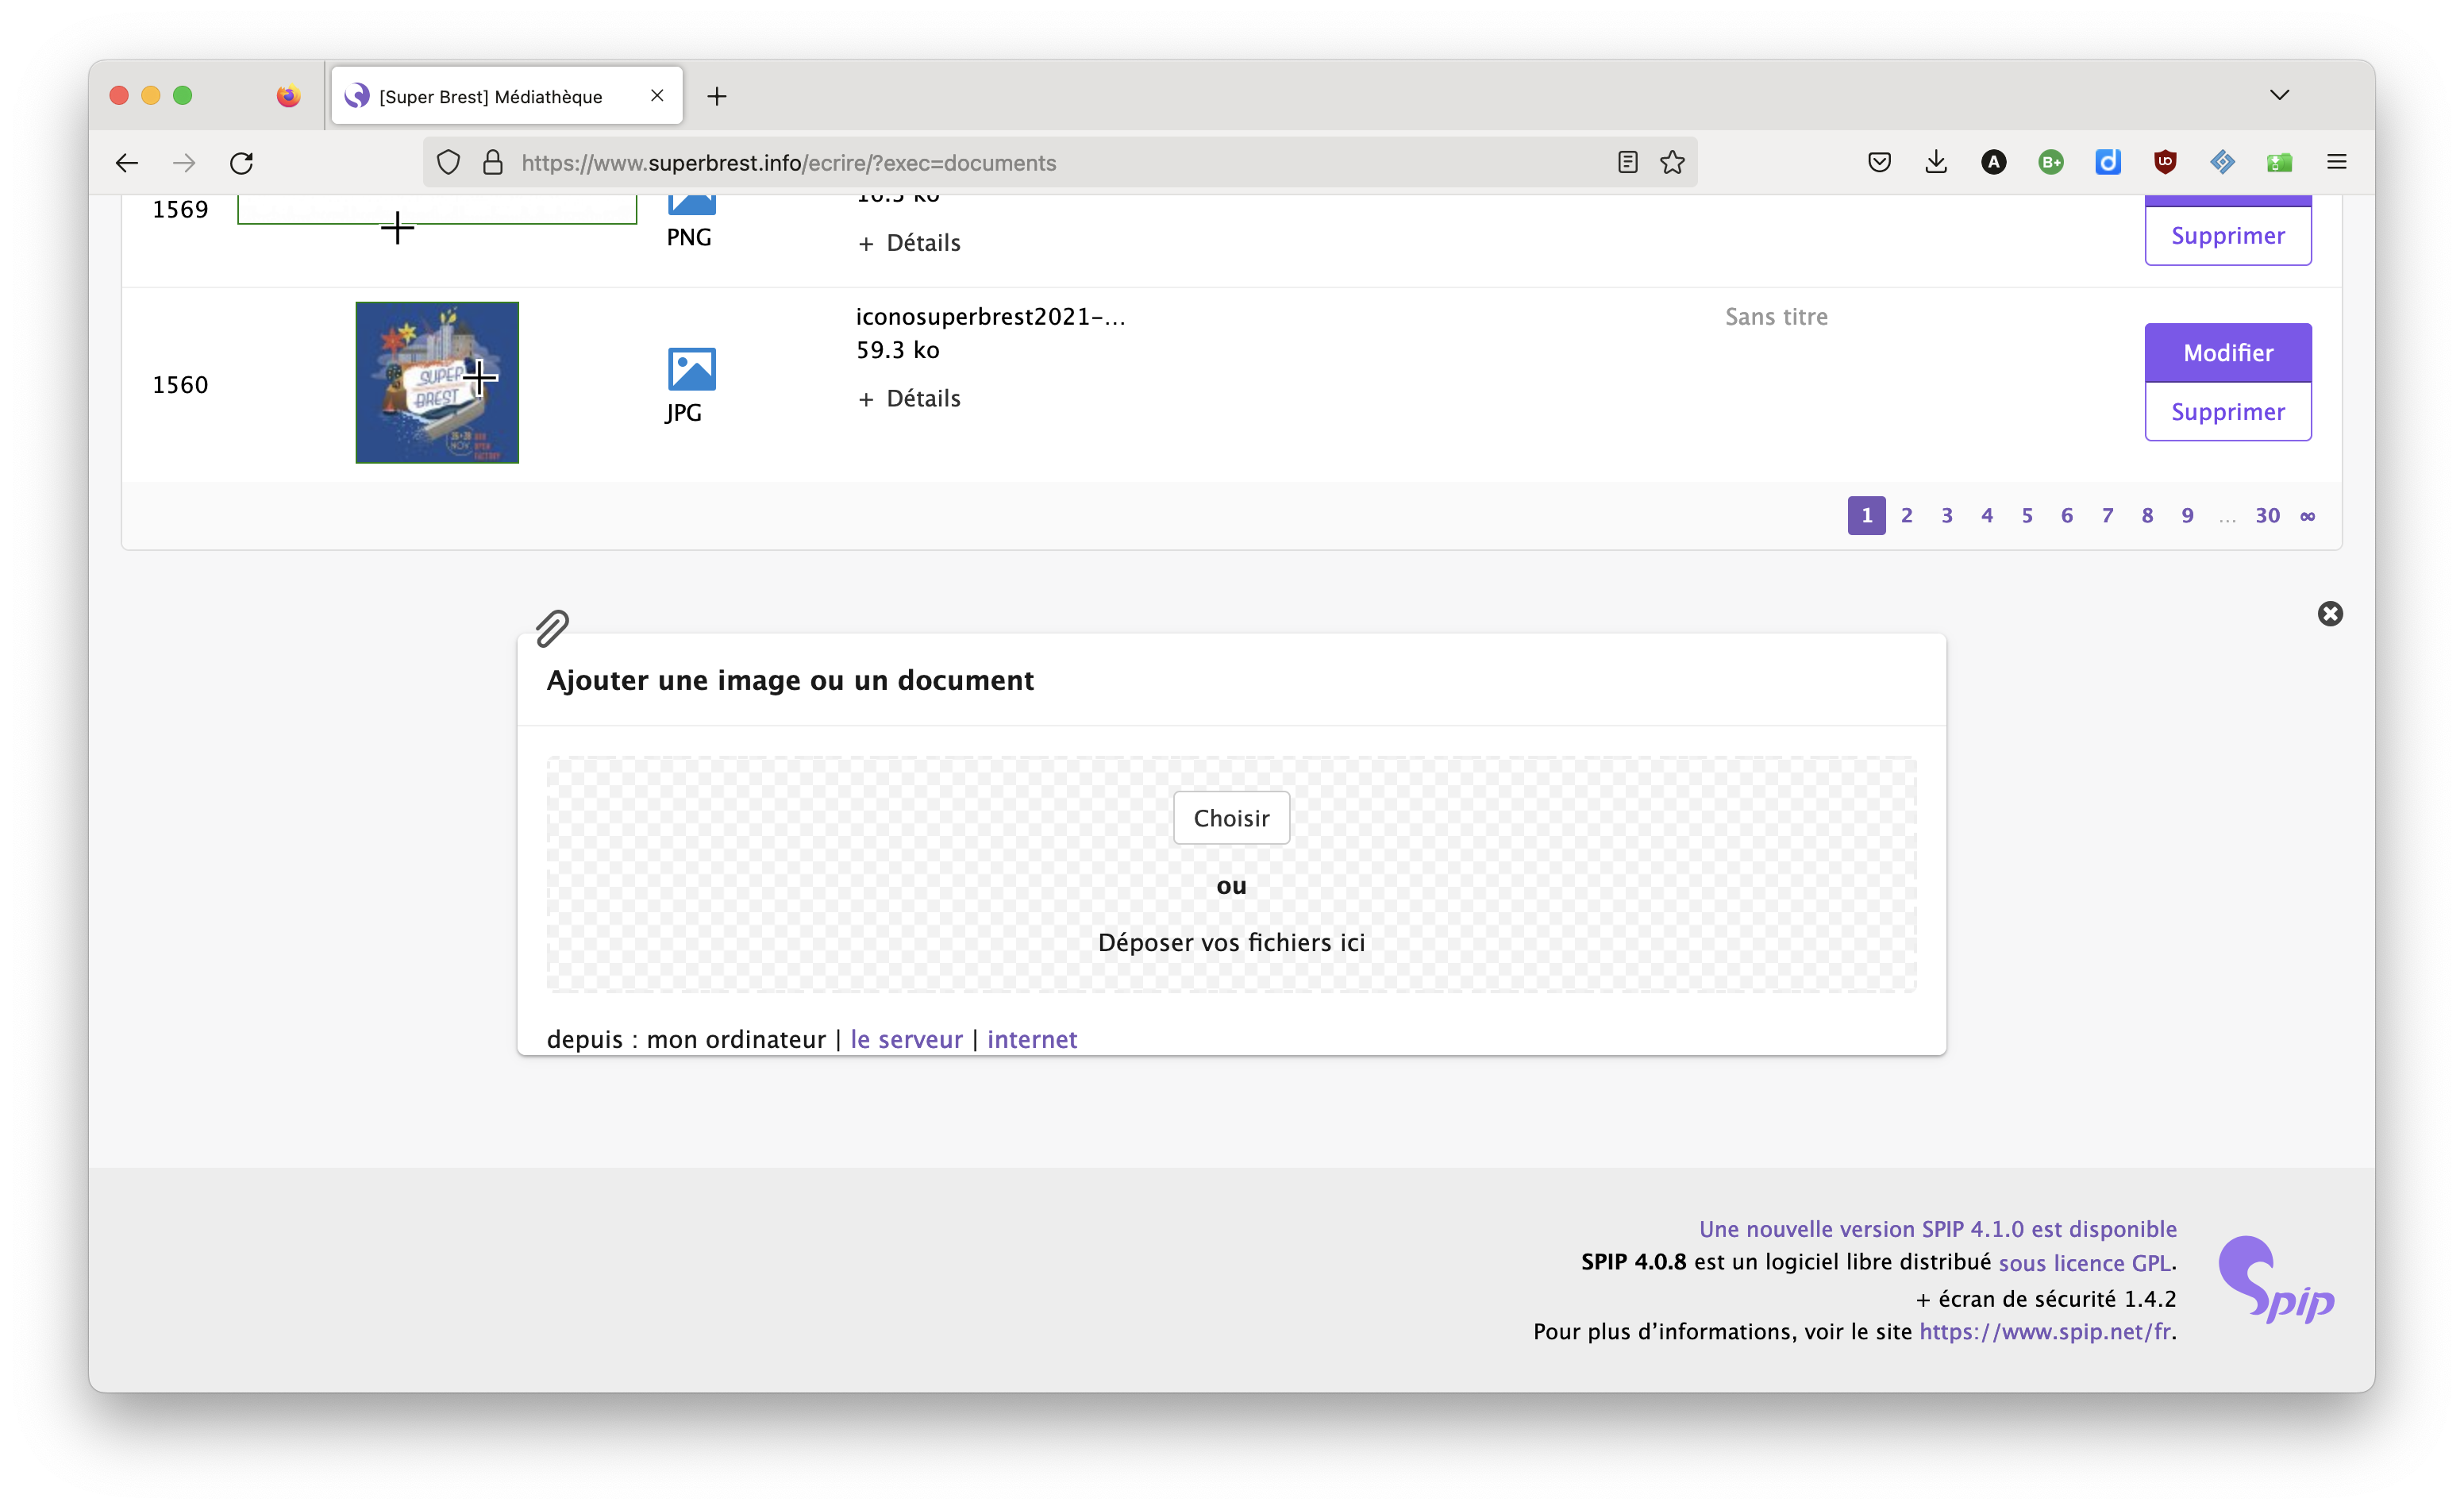The width and height of the screenshot is (2464, 1510).
Task: Click the Déposer vos fichiers ici dropzone
Action: point(1231,873)
